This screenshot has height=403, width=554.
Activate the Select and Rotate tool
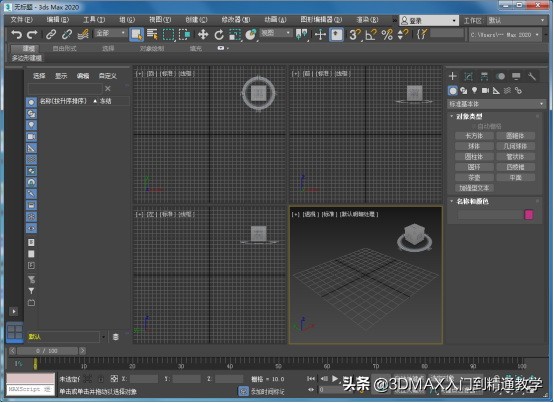[x=219, y=34]
